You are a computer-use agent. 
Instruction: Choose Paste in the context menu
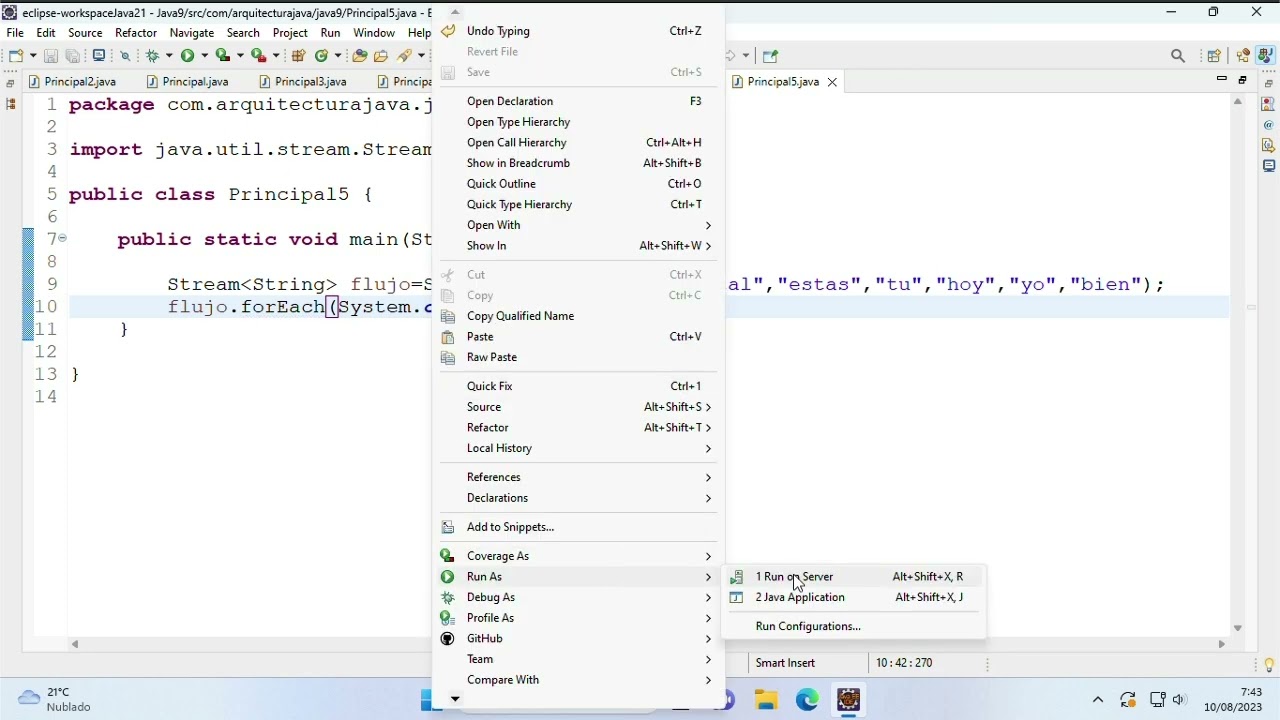[578, 337]
